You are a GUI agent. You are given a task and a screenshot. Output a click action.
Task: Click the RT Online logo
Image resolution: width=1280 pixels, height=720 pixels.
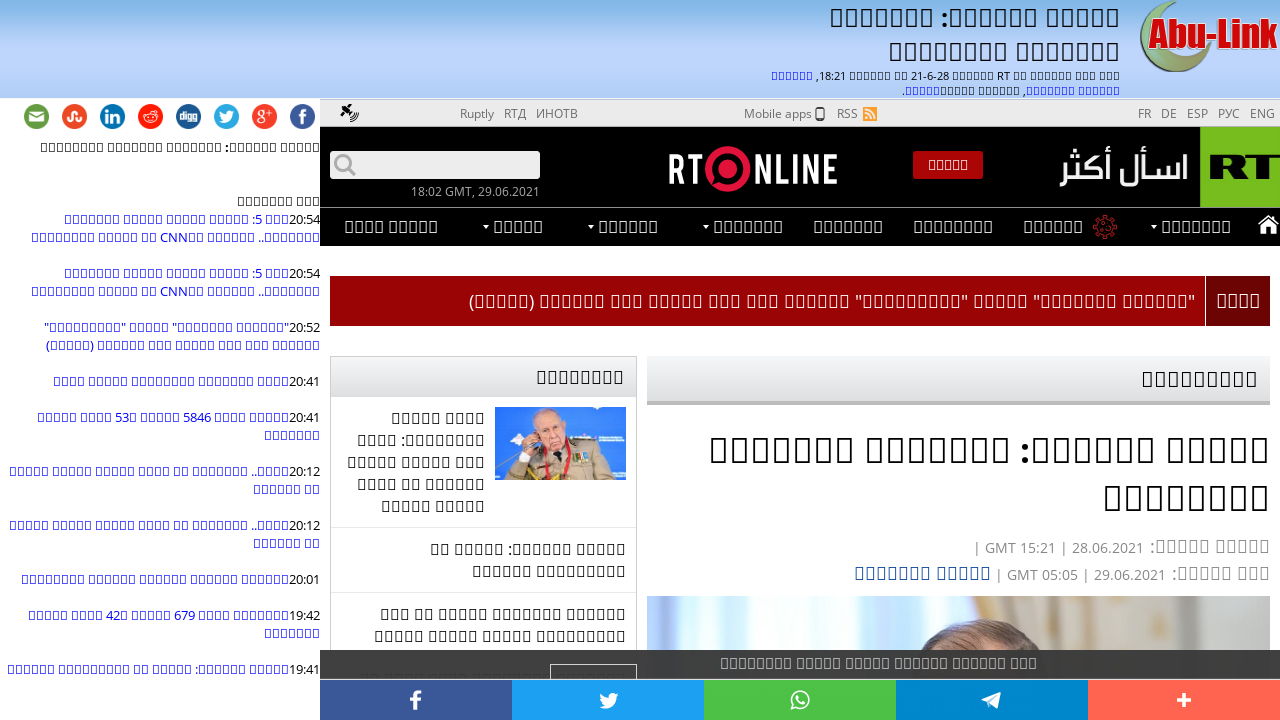[753, 168]
